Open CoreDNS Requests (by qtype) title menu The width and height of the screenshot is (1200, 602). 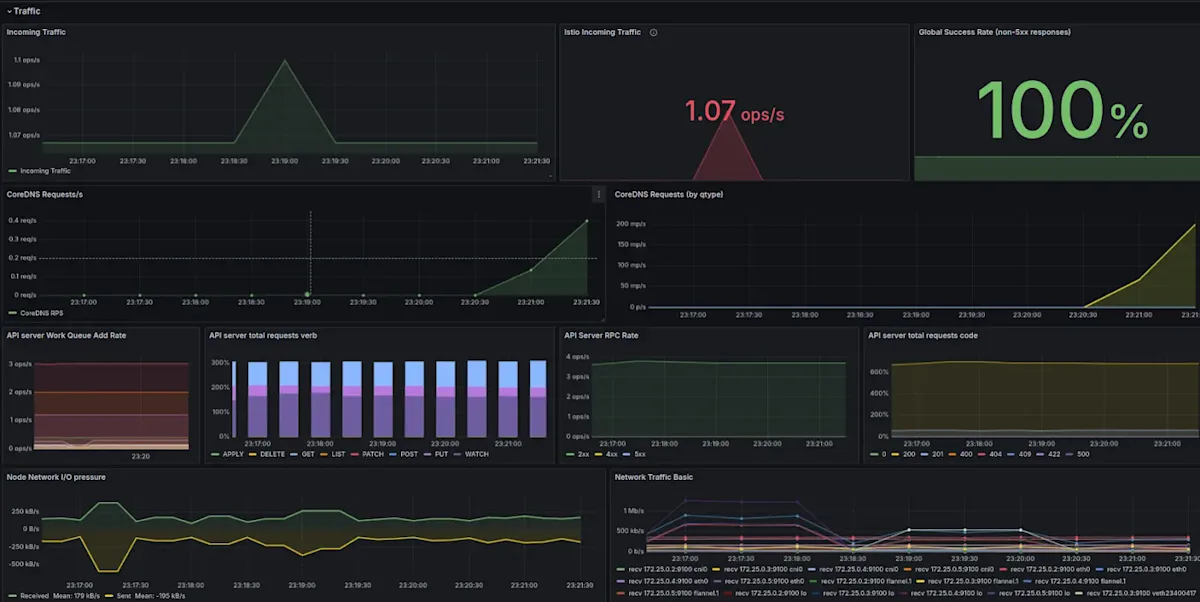pyautogui.click(x=668, y=194)
